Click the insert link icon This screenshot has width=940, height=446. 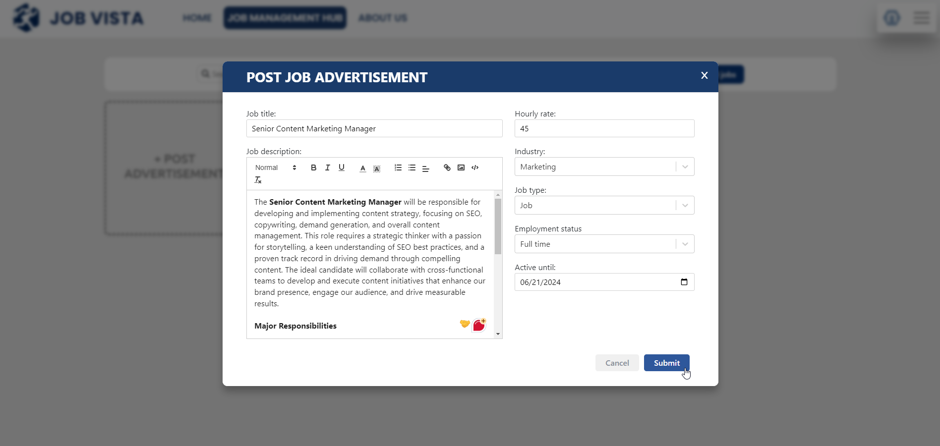click(447, 168)
